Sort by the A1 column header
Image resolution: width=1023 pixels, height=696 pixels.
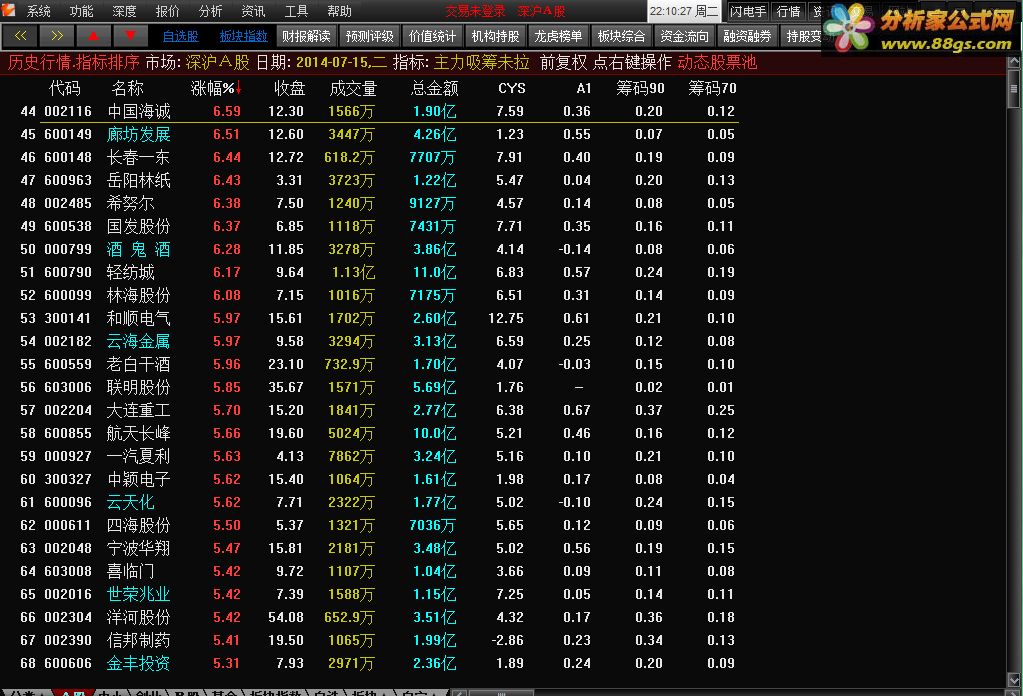point(583,88)
